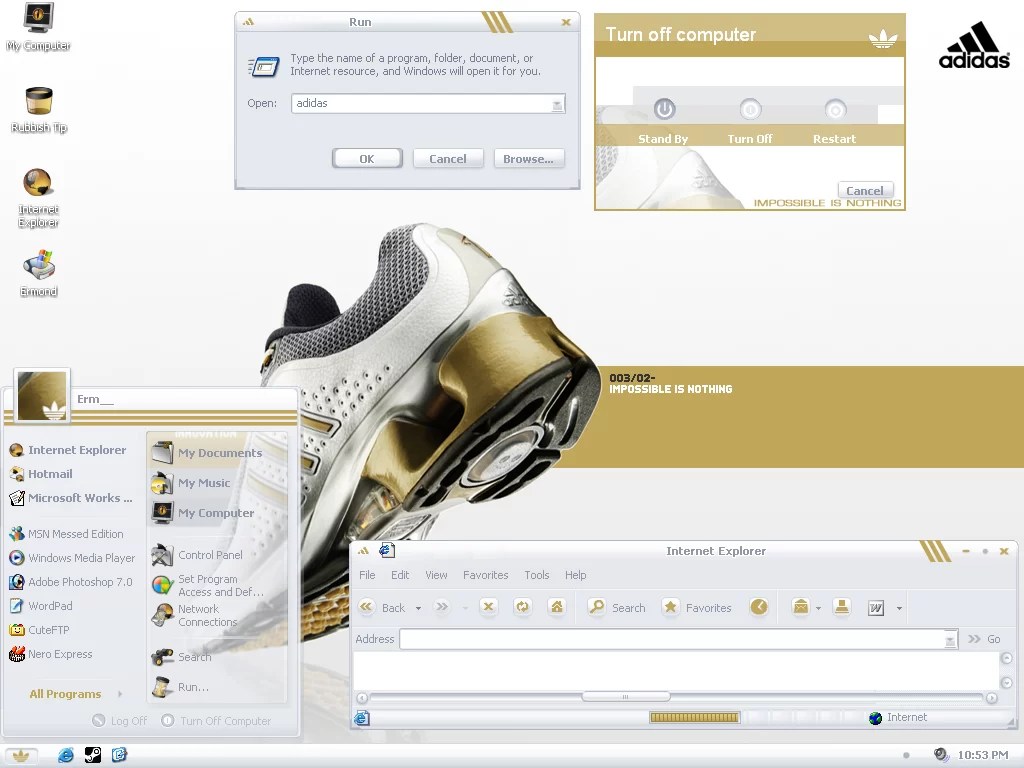Click the Mail icon in Internet Explorer toolbar
The image size is (1024, 768).
coord(801,607)
